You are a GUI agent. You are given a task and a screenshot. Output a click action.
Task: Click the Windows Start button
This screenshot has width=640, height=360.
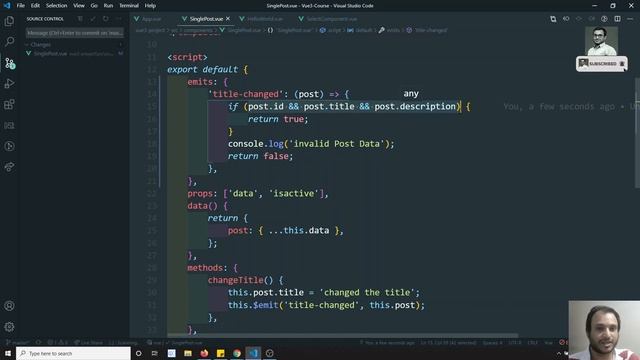(x=8, y=353)
